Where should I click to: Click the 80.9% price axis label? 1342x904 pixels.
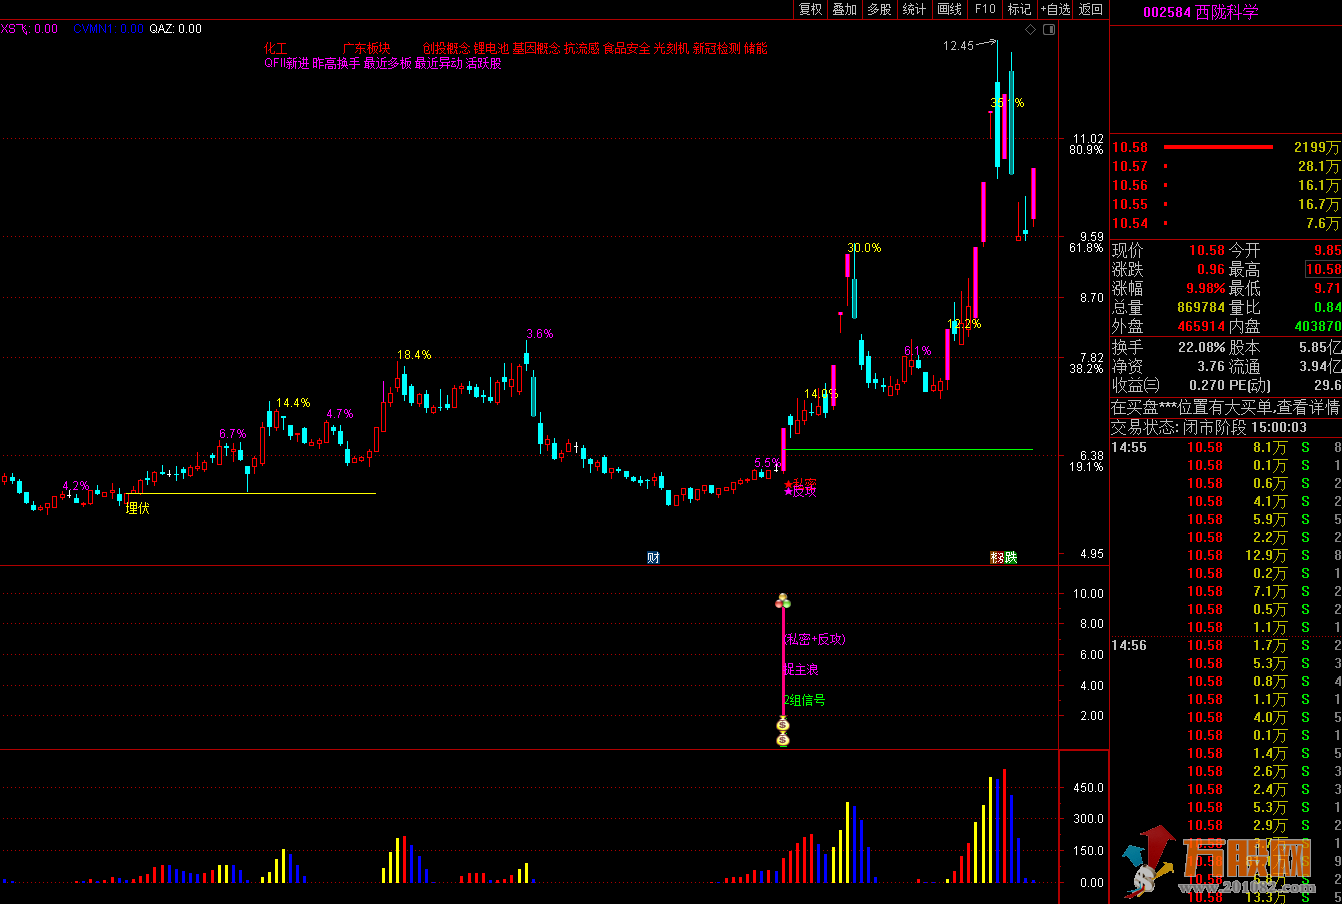pyautogui.click(x=1086, y=149)
